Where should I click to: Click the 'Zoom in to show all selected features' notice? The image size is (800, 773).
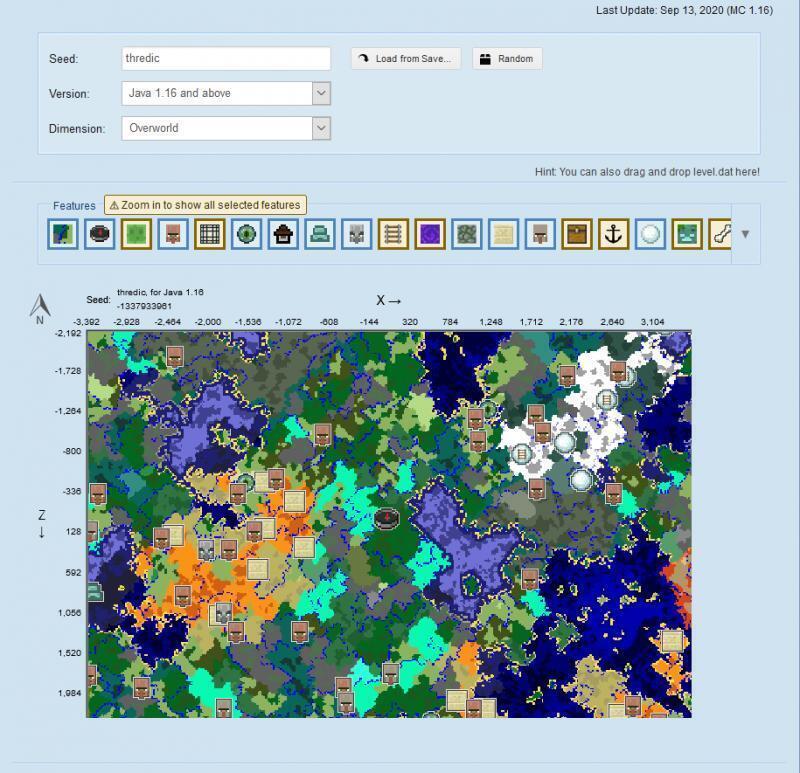(206, 205)
